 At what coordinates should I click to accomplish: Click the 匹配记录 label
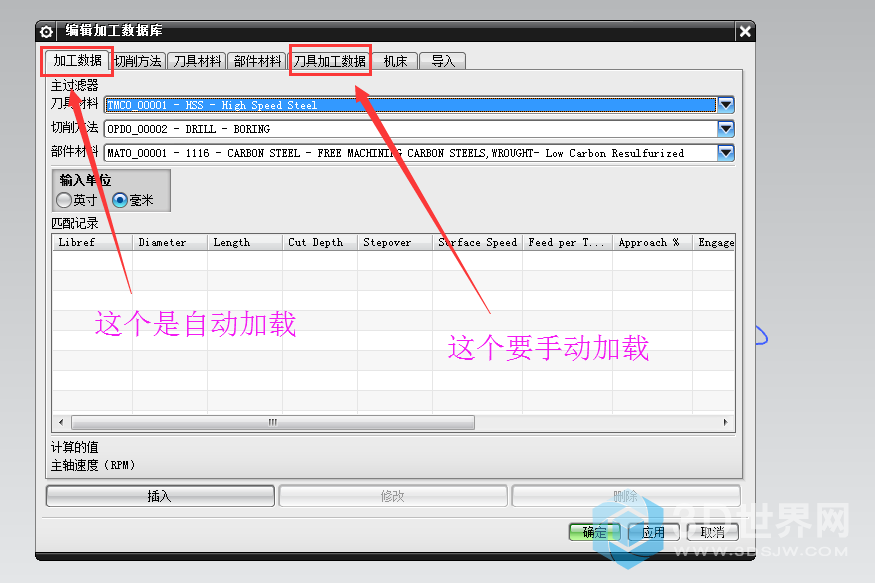click(x=75, y=224)
